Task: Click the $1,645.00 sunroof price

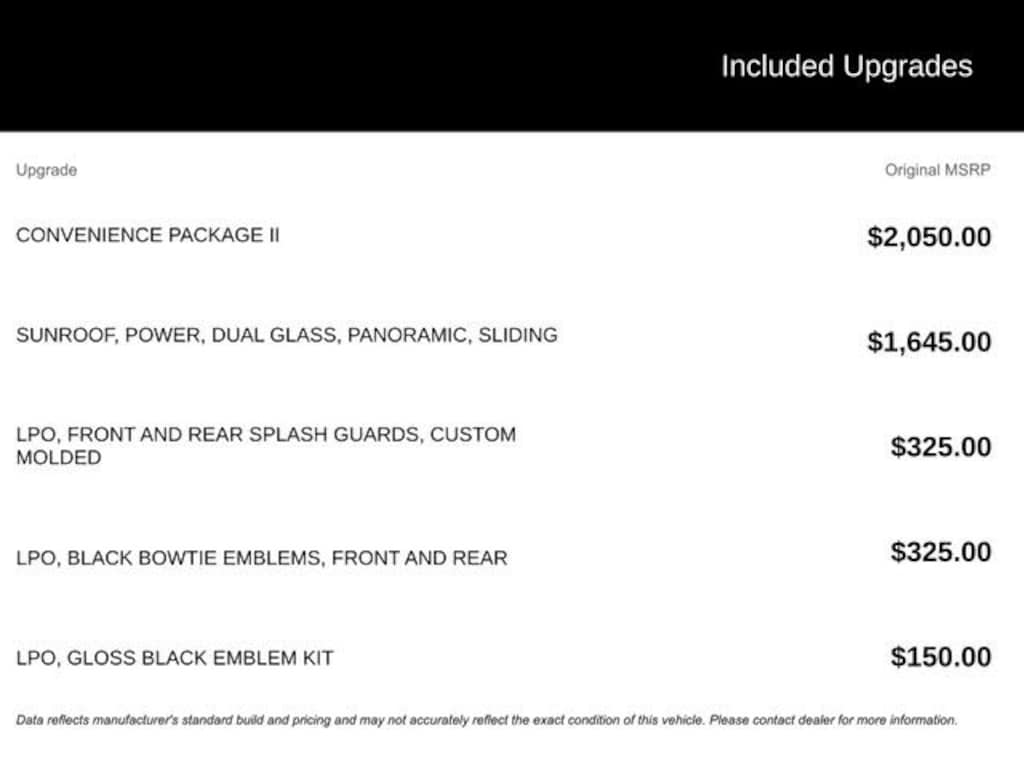Action: [929, 342]
